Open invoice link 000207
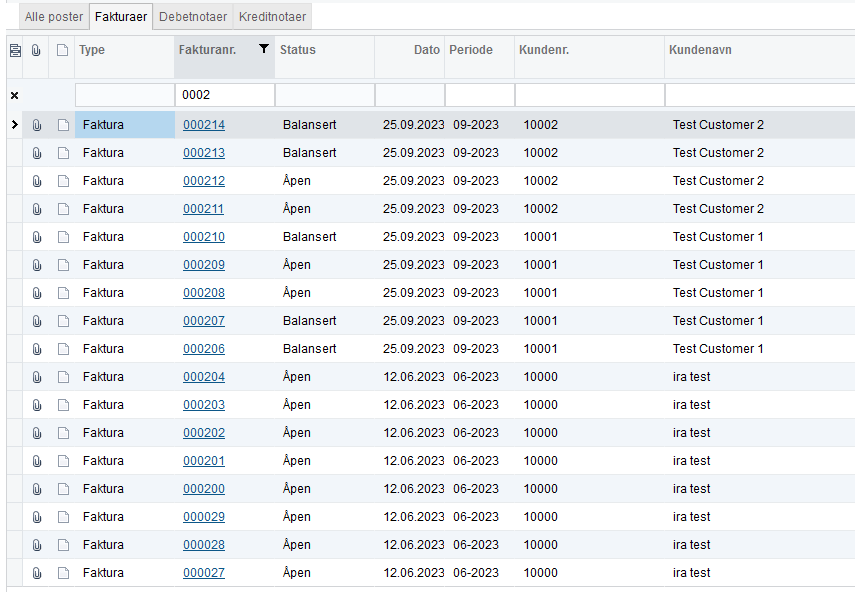Viewport: 855px width, 592px height. [204, 321]
